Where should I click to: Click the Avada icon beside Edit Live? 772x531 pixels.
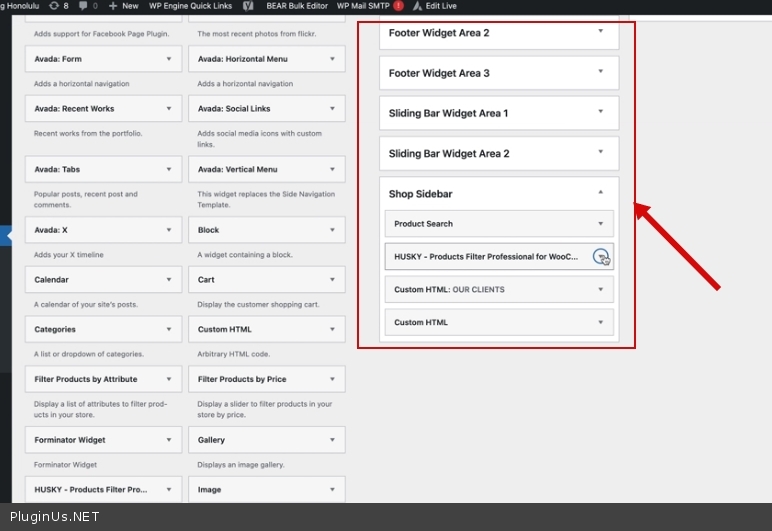pyautogui.click(x=416, y=6)
